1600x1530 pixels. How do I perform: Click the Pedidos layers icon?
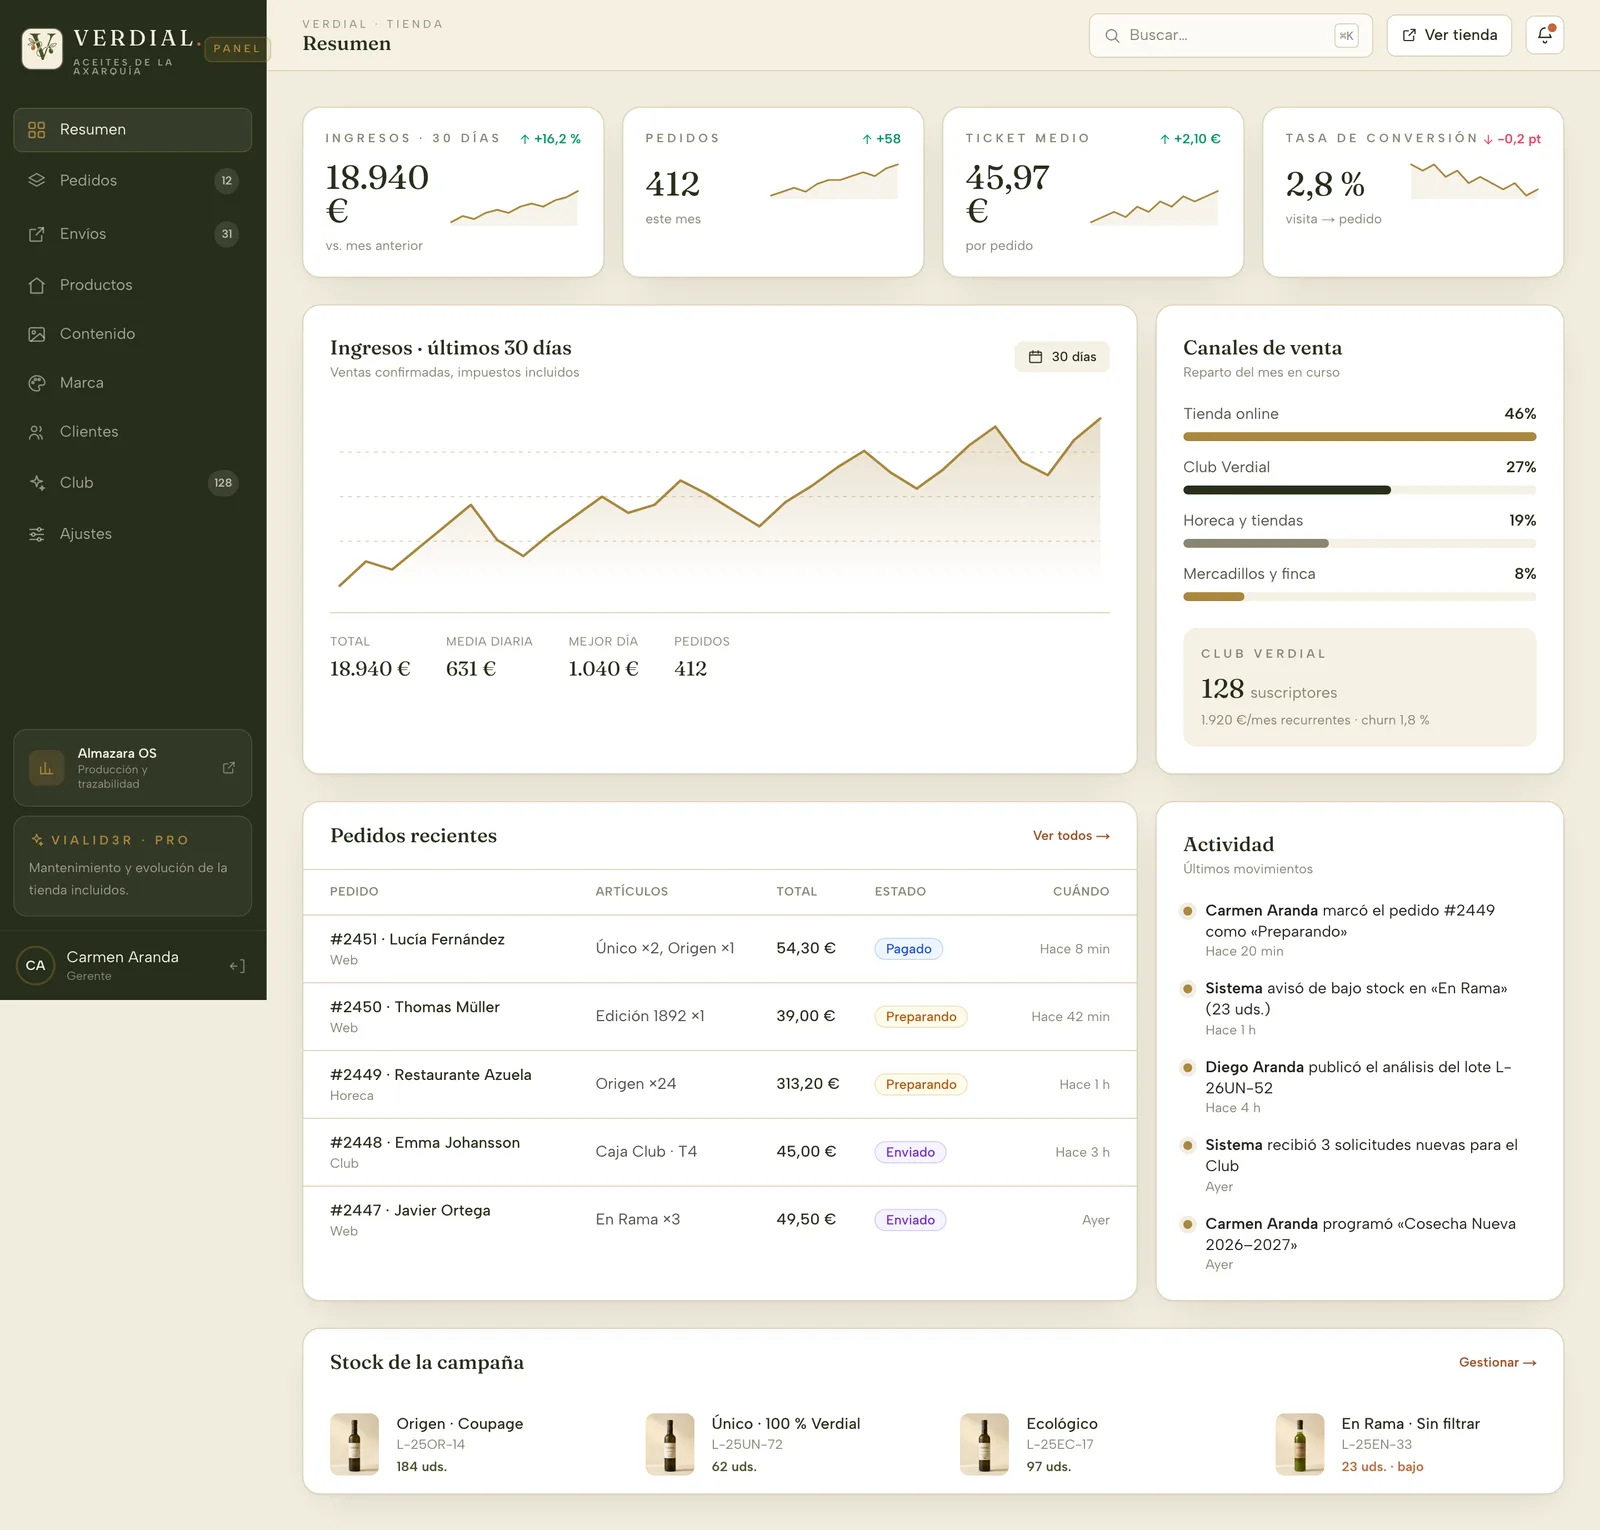click(x=37, y=181)
